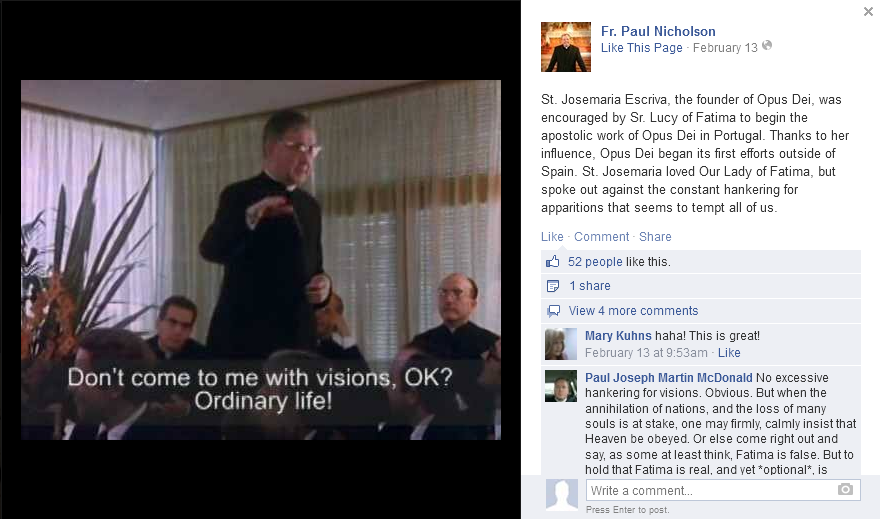Click the movie still photo
The width and height of the screenshot is (880, 519).
(x=261, y=260)
